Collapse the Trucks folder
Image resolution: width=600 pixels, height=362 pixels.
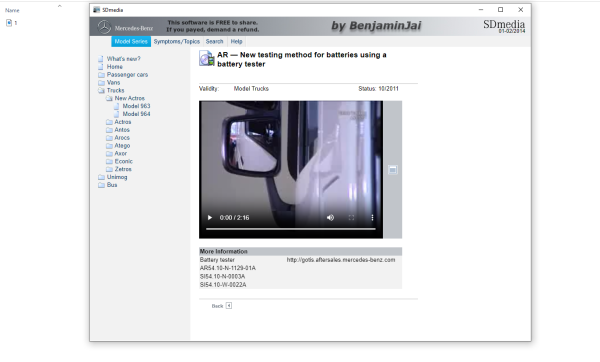click(115, 90)
